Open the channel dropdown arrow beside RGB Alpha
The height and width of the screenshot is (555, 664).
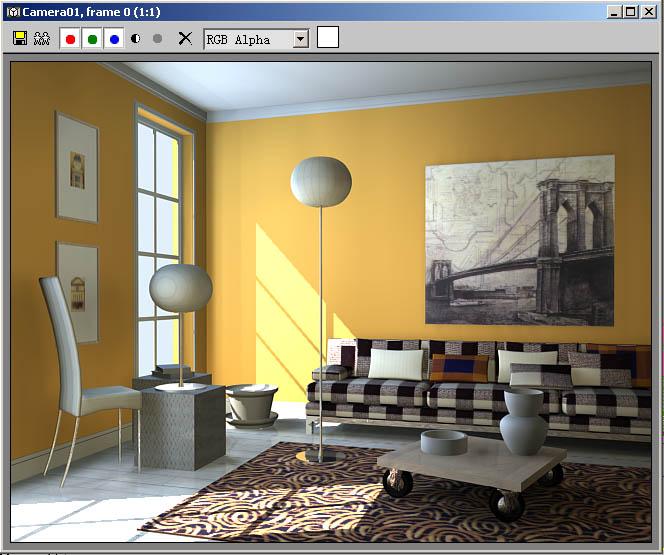point(300,39)
